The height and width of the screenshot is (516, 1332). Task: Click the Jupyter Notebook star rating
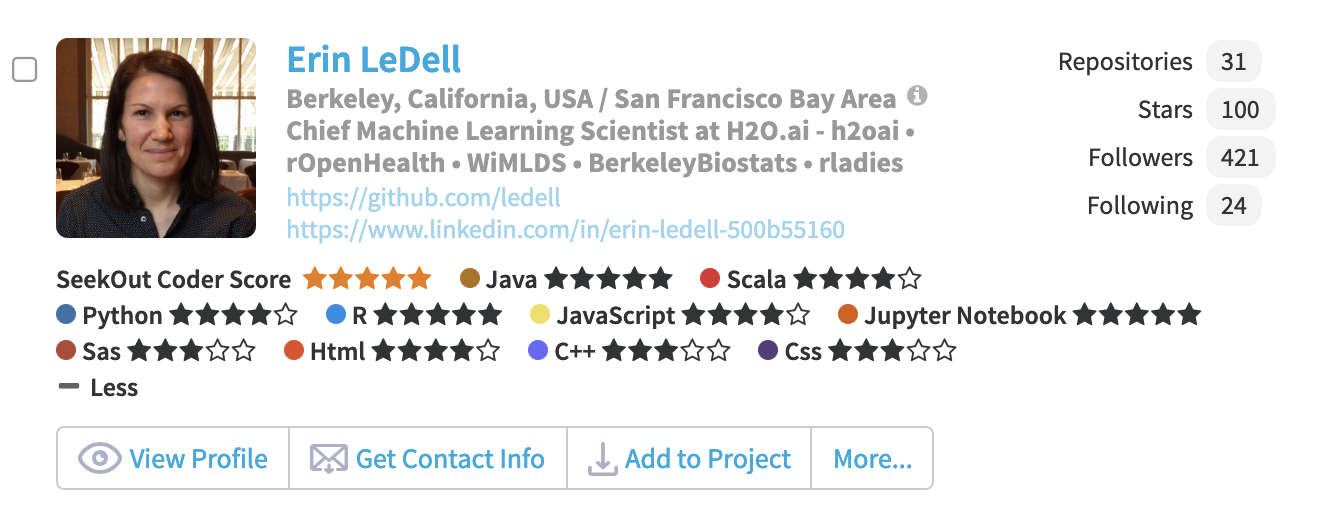pyautogui.click(x=1136, y=316)
